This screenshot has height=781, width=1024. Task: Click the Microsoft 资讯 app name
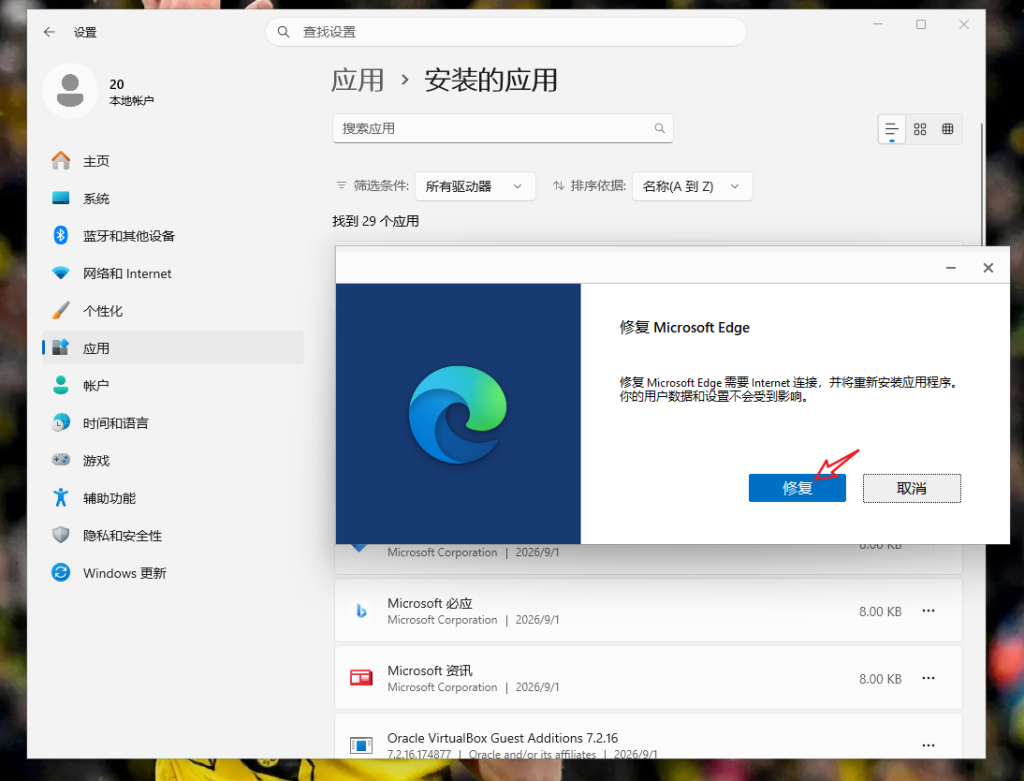[430, 671]
